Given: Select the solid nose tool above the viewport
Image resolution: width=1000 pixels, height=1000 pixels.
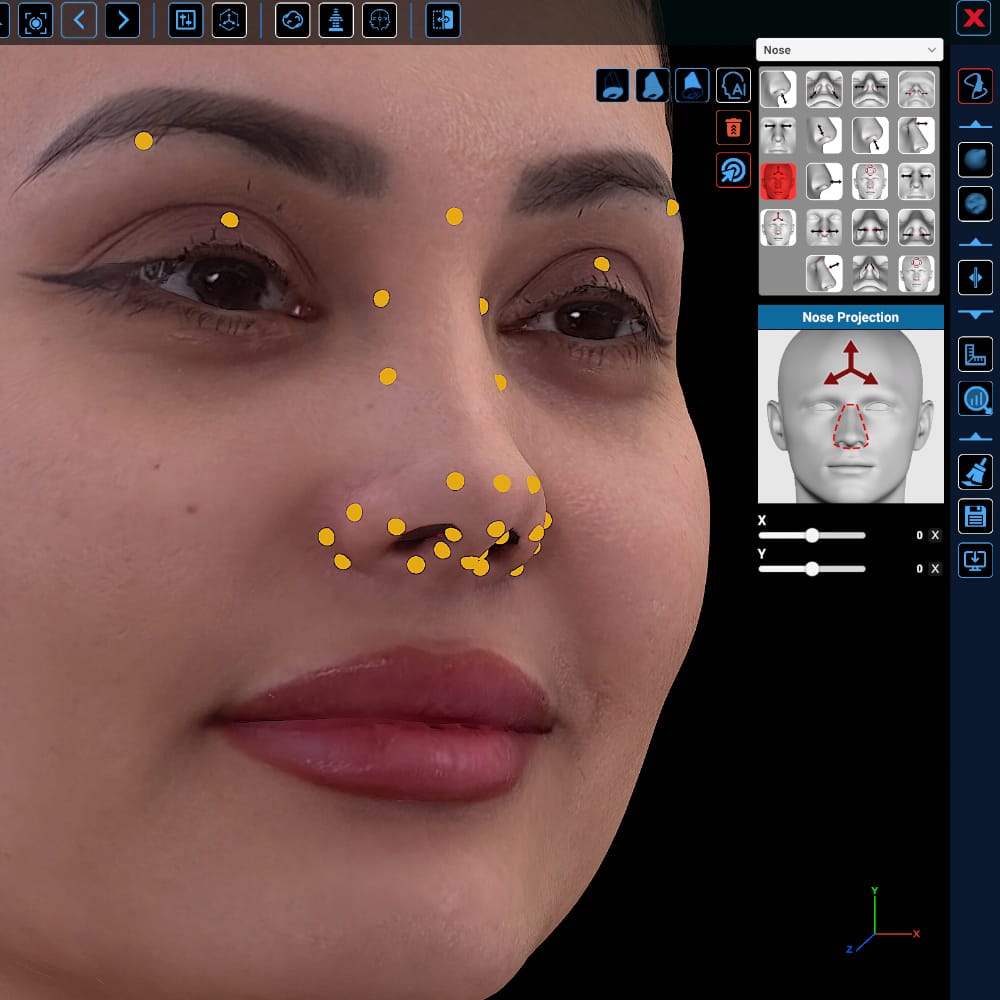Looking at the screenshot, I should click(652, 86).
